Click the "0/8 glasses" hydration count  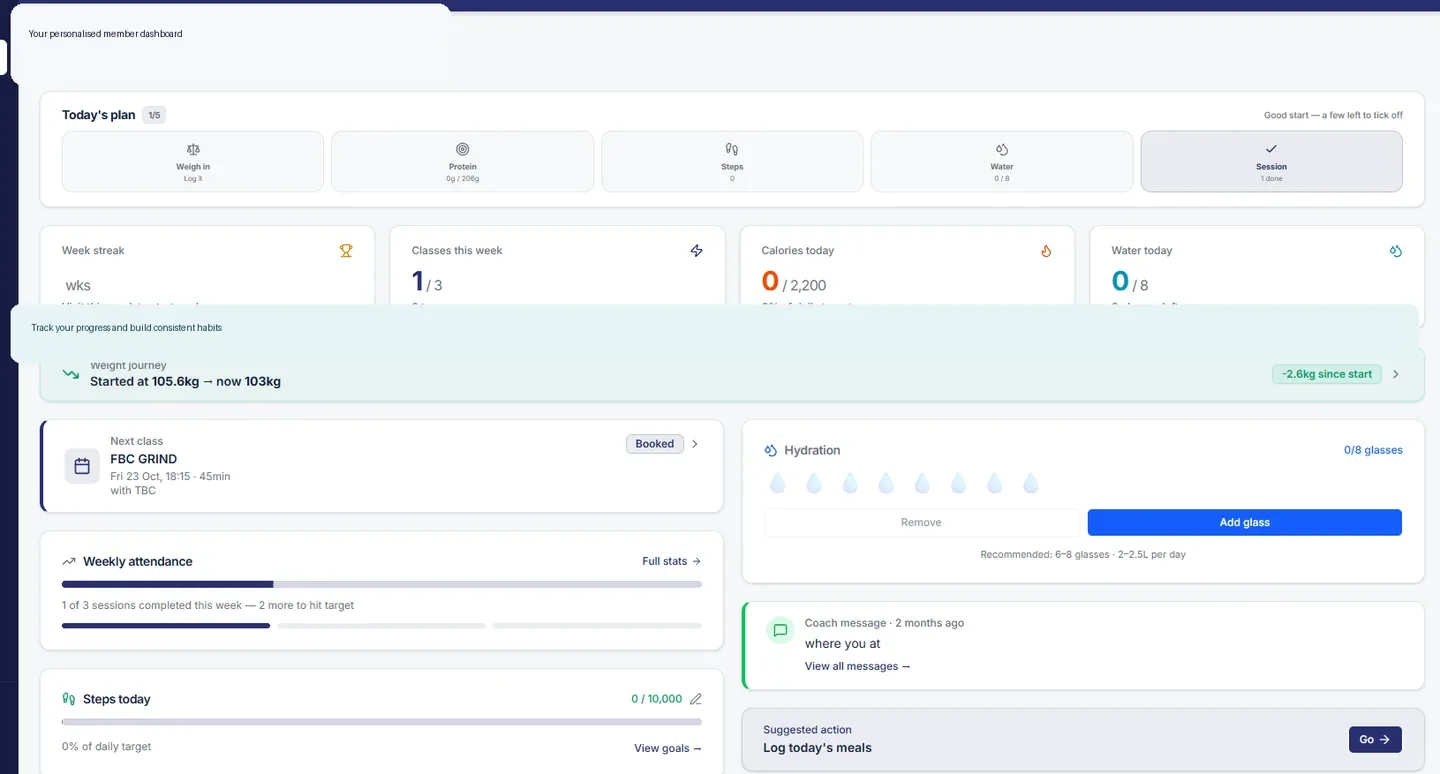[1373, 451]
